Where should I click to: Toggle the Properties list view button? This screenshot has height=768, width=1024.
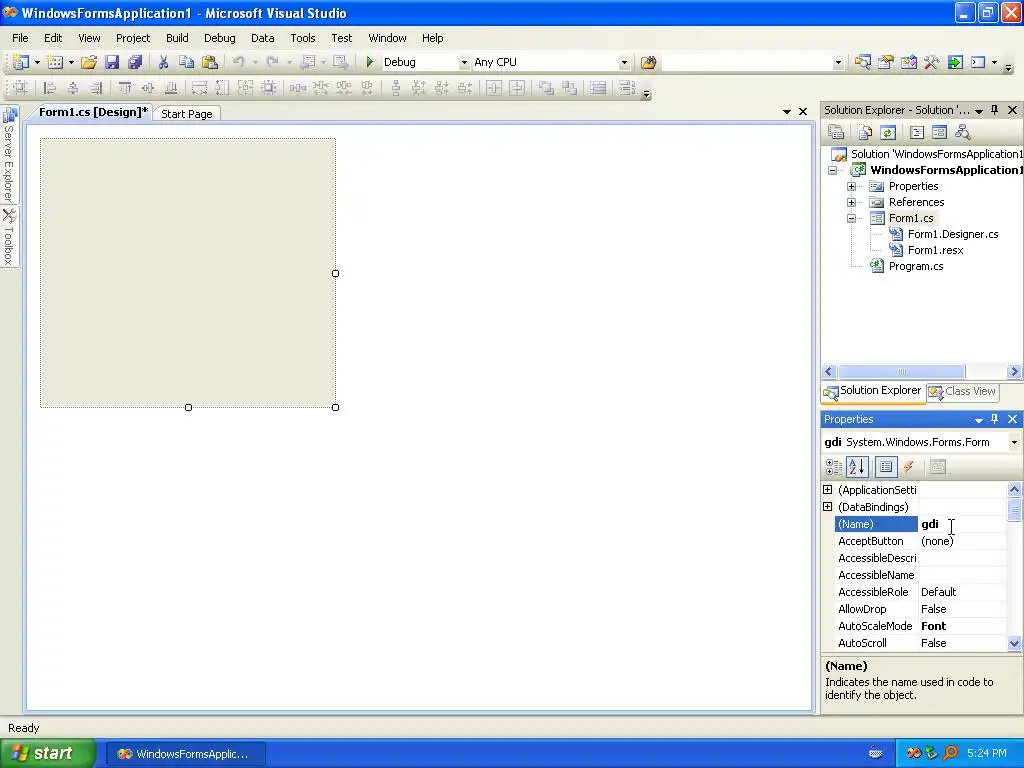886,466
